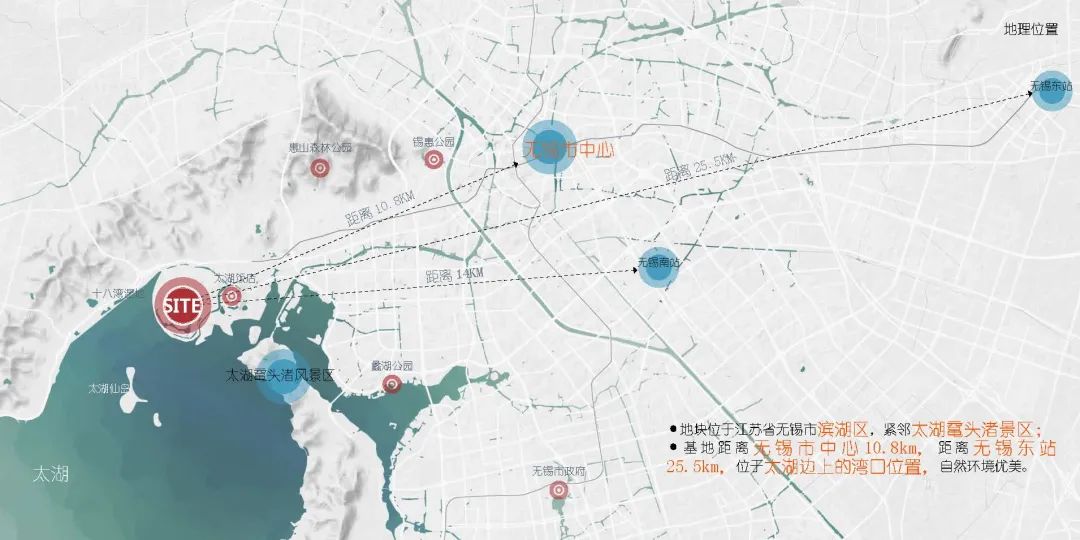Select the 距离 14KM distance label
1080x540 pixels.
tap(454, 274)
